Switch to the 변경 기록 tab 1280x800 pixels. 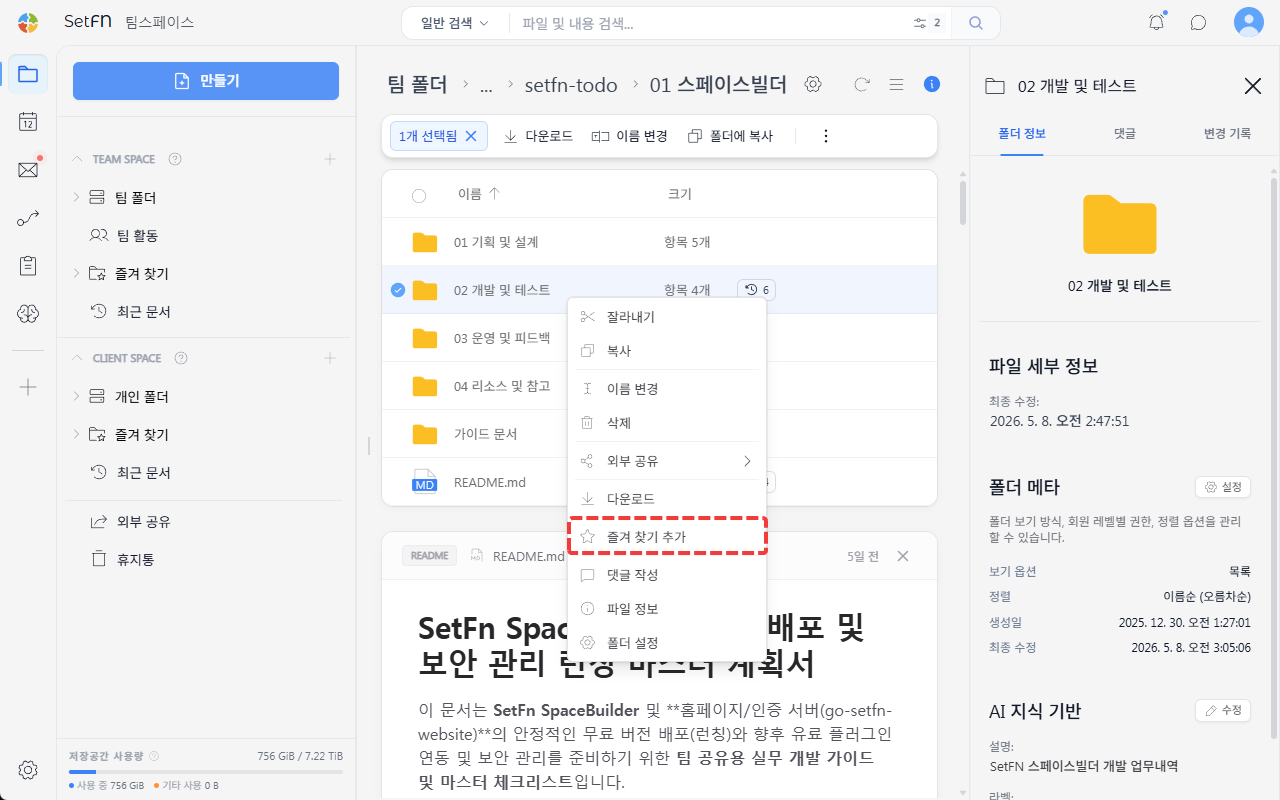[1227, 133]
